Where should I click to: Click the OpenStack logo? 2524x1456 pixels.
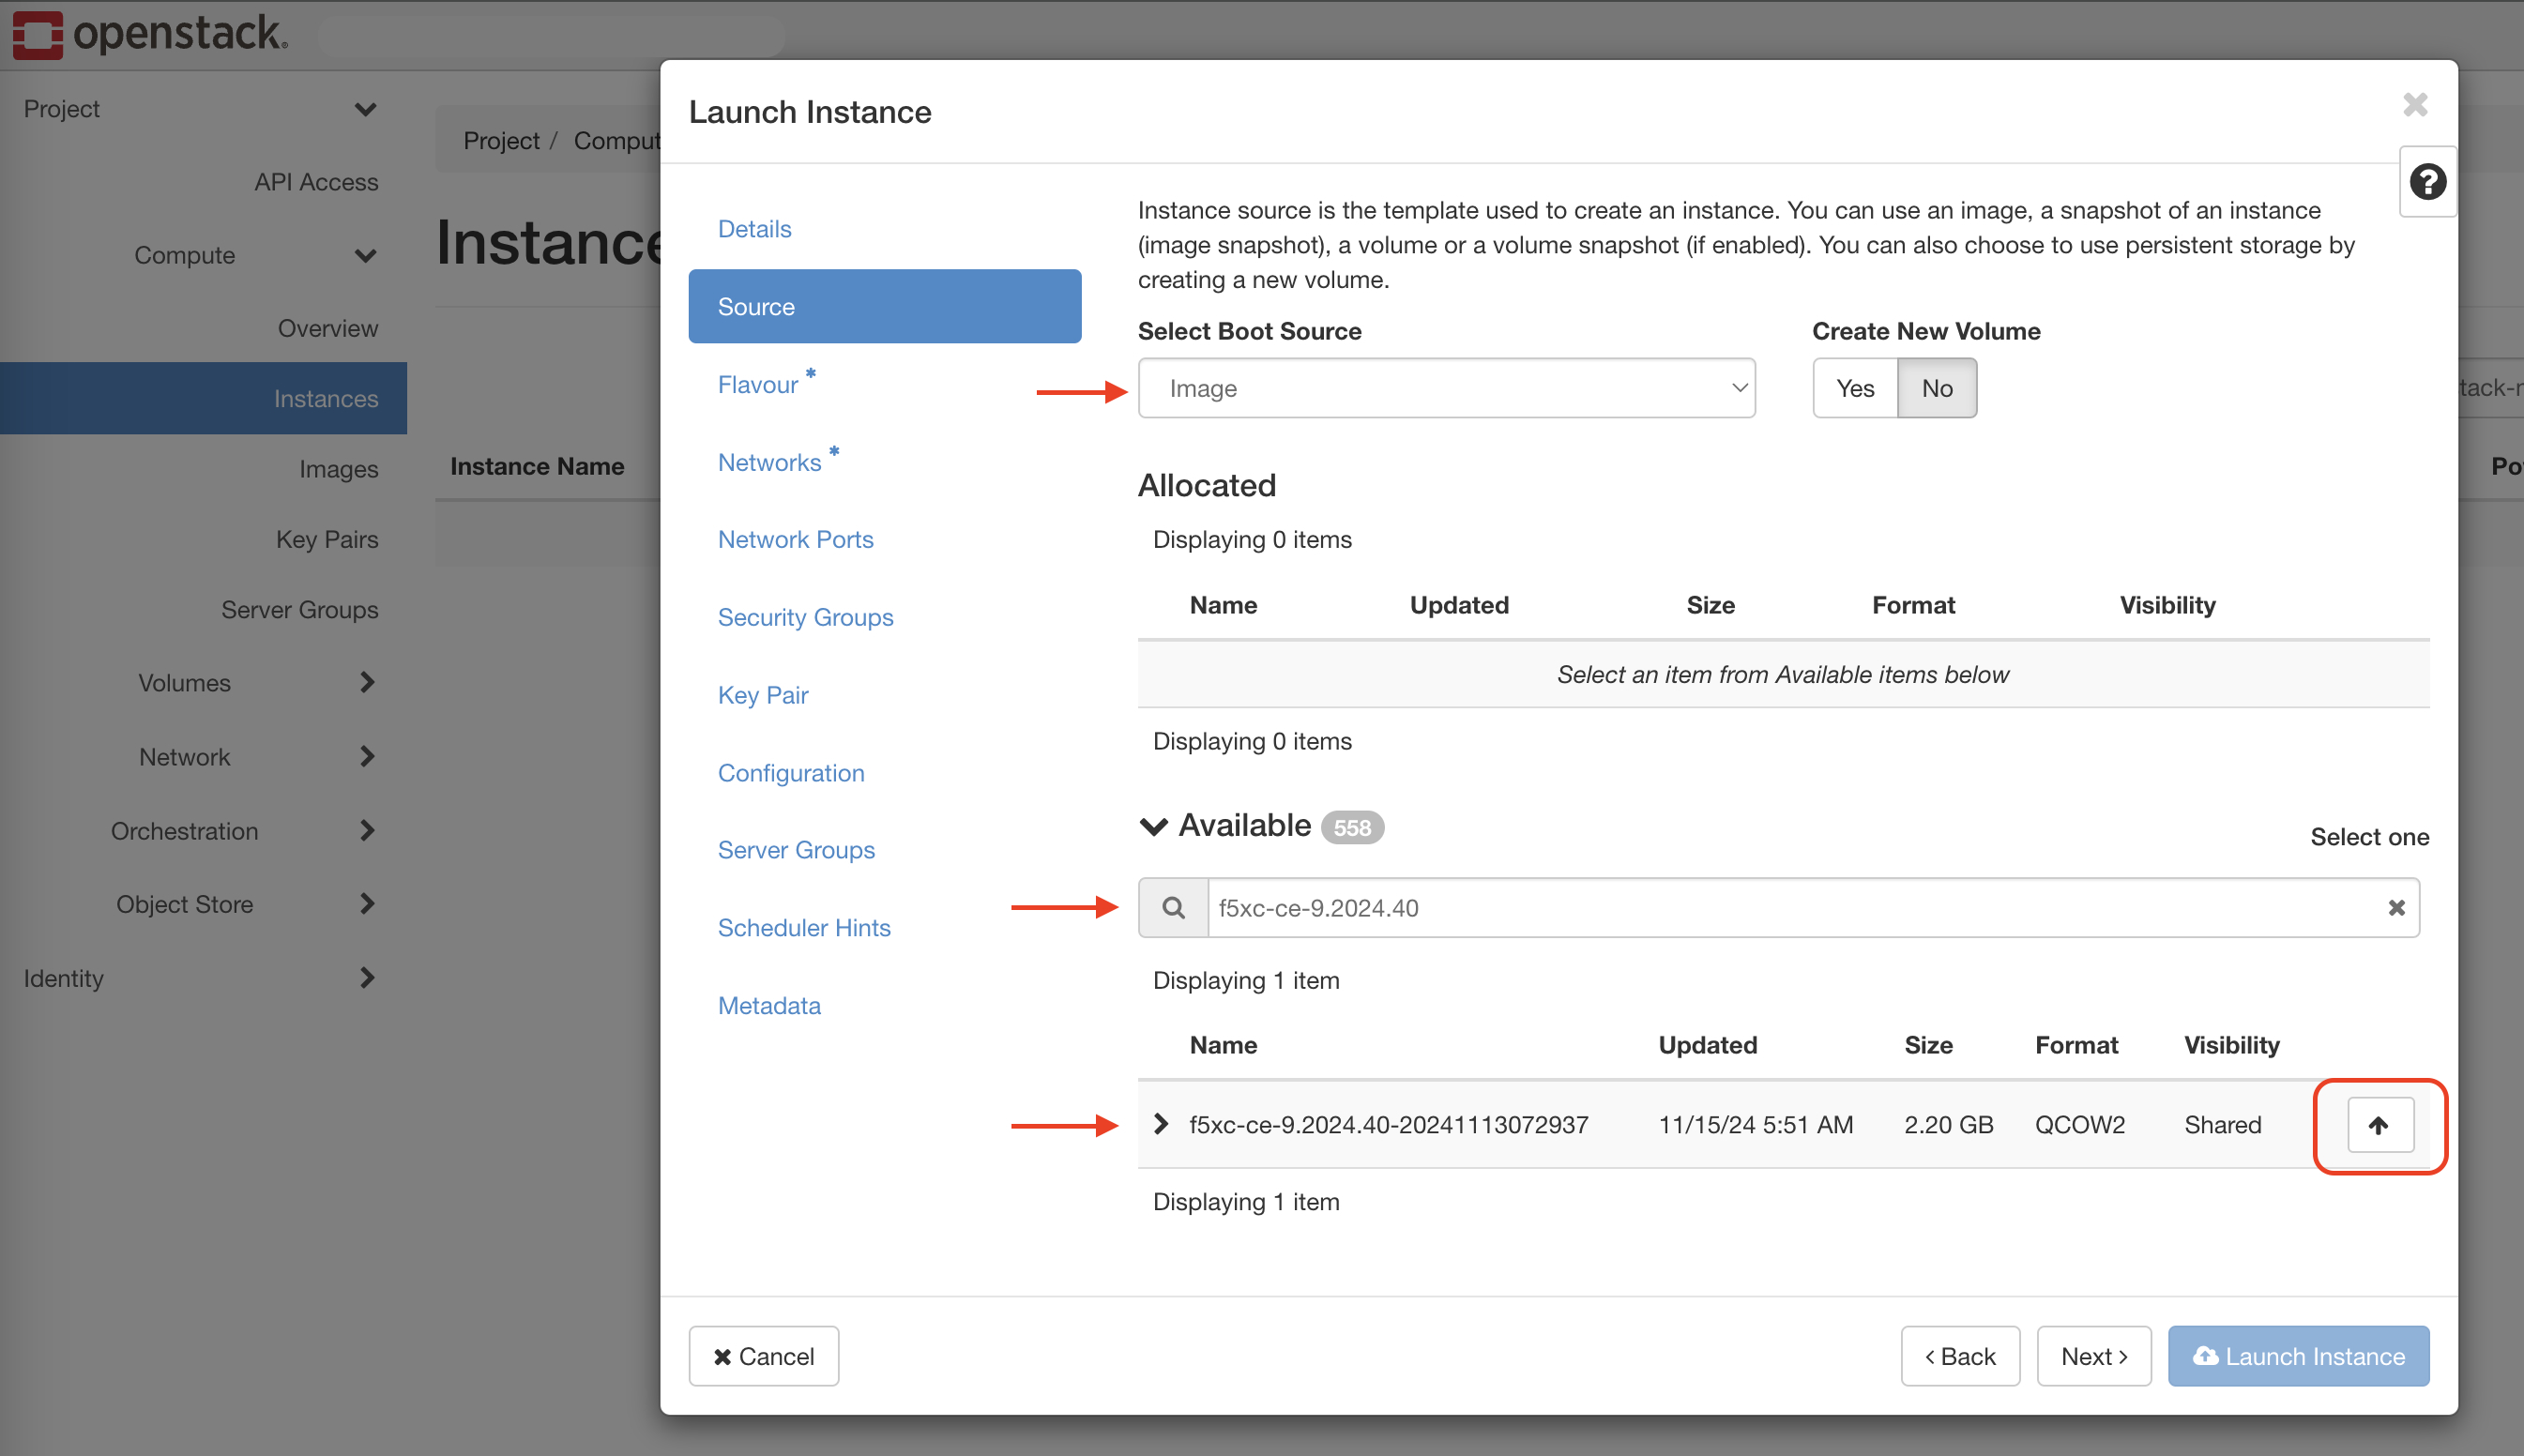[150, 34]
